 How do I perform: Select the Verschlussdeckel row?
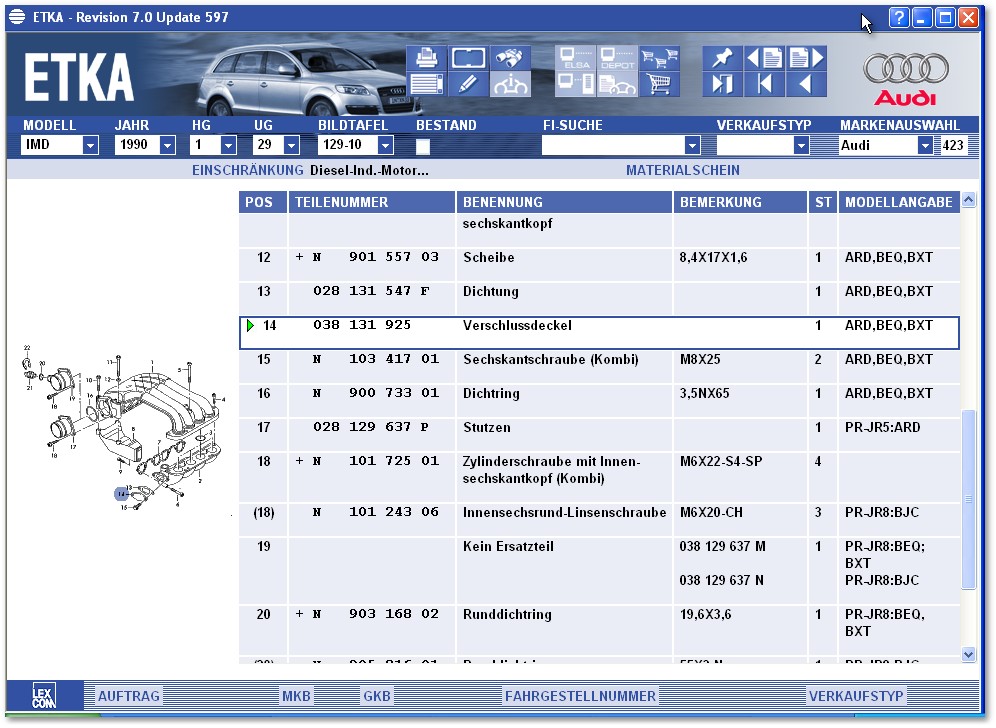pyautogui.click(x=599, y=332)
